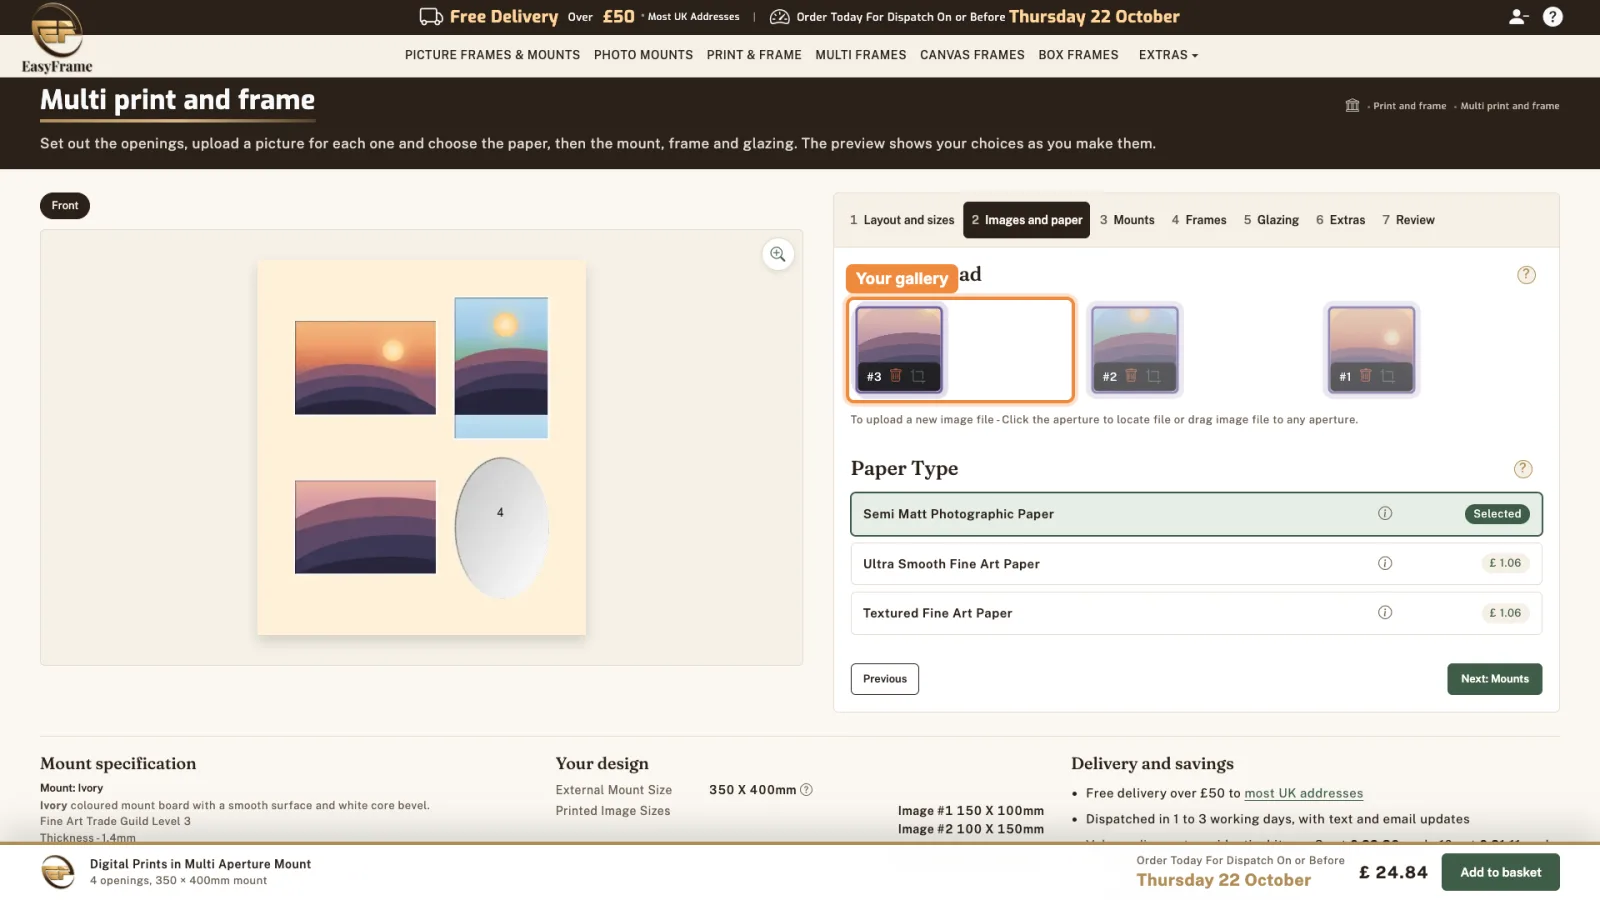Select gallery thumbnail #3

point(898,349)
